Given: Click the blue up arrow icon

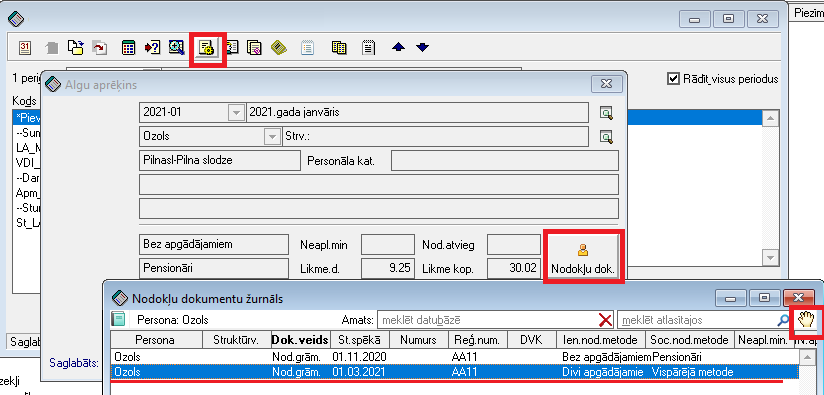Looking at the screenshot, I should click(x=398, y=48).
